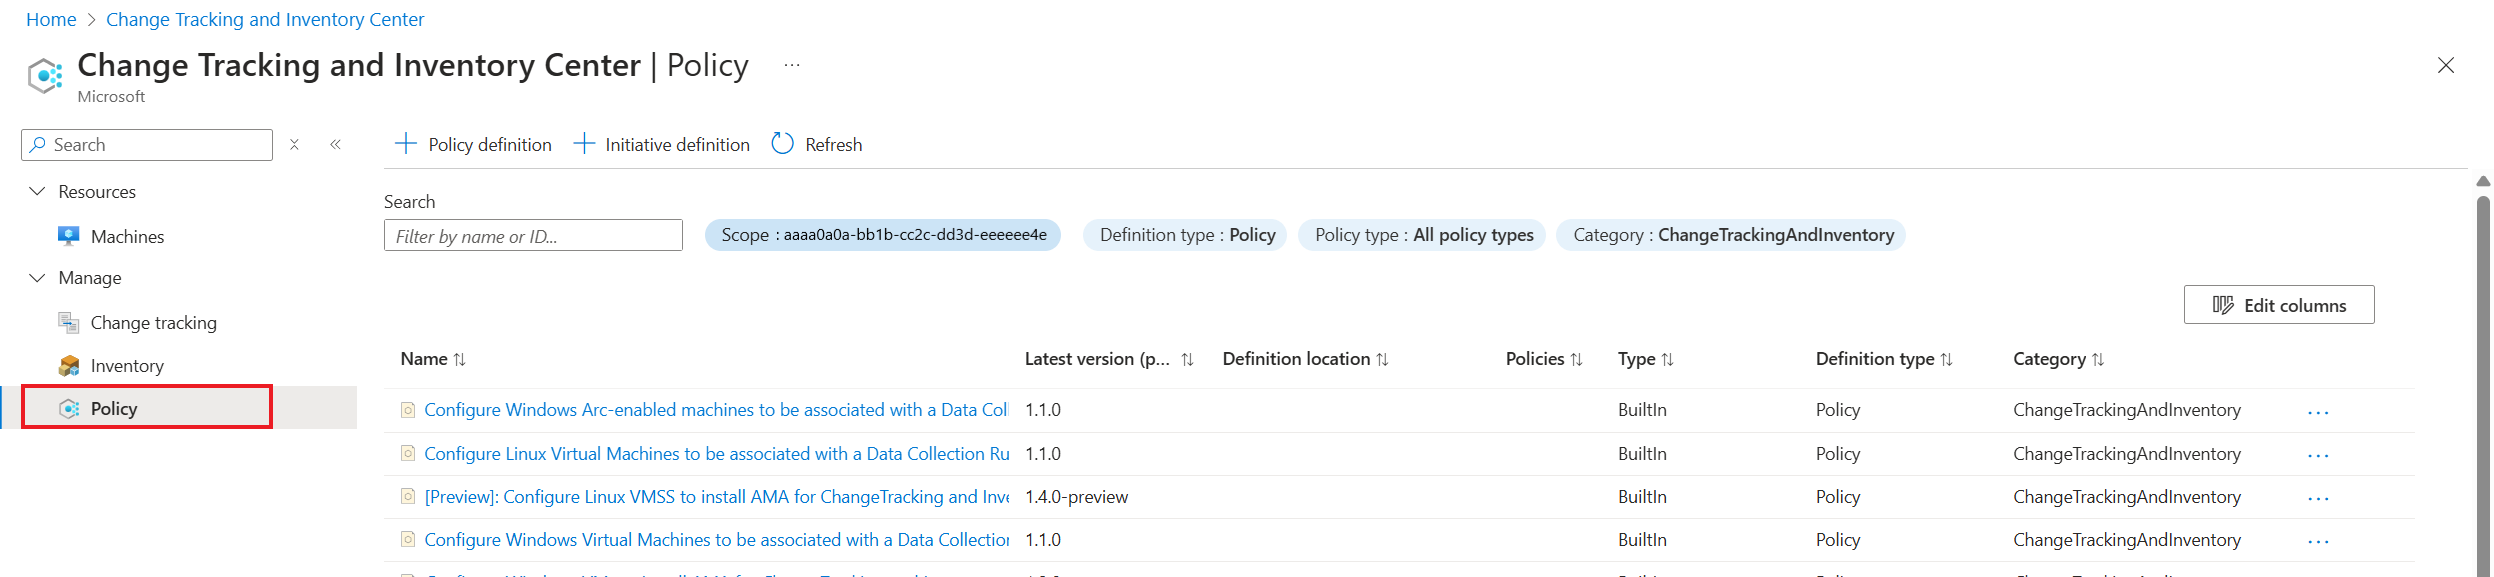
Task: Sort by Category column arrows icon
Action: (x=2099, y=359)
